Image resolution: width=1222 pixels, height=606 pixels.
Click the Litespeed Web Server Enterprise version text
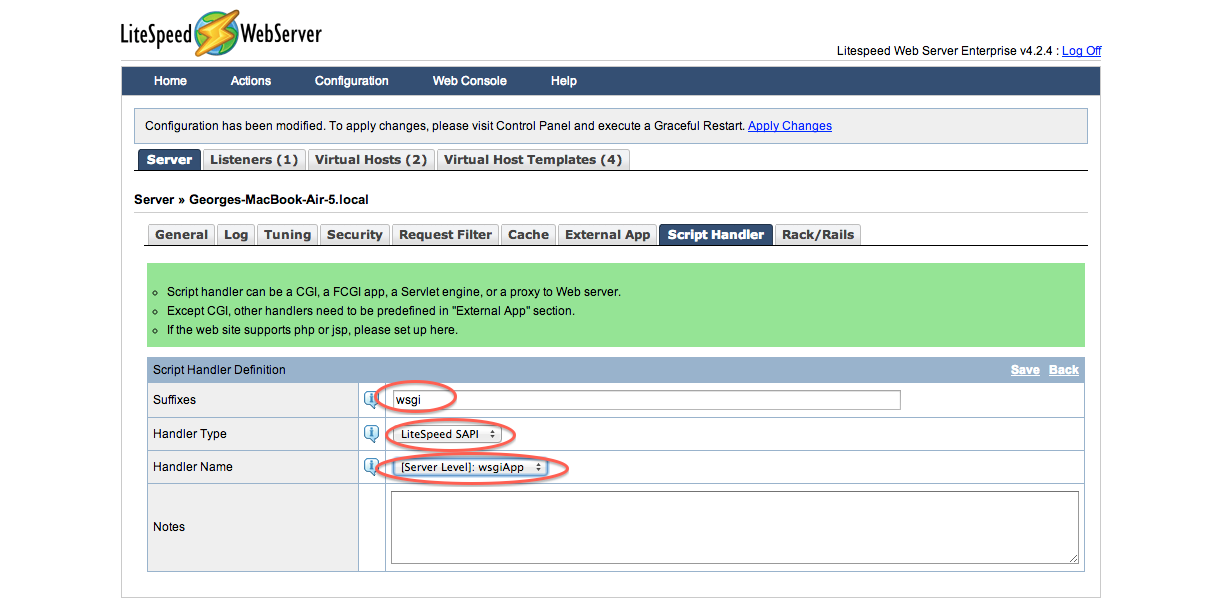click(x=945, y=51)
